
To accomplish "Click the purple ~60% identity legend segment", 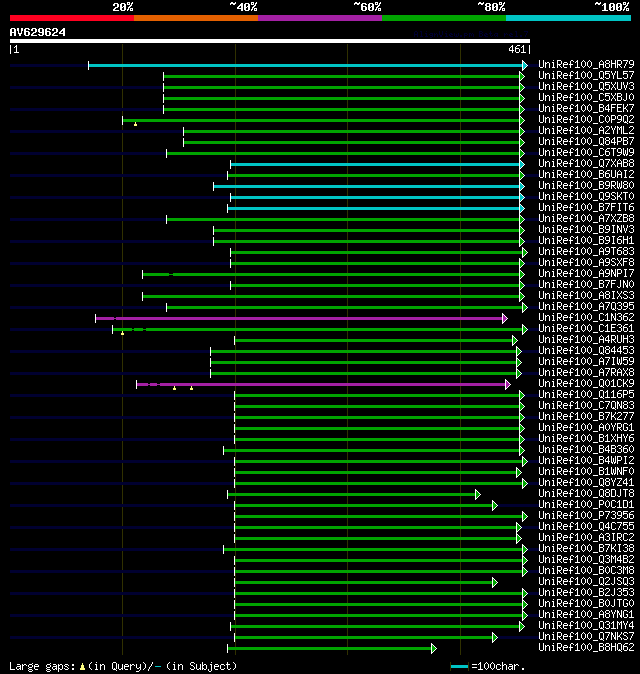I will [x=320, y=18].
